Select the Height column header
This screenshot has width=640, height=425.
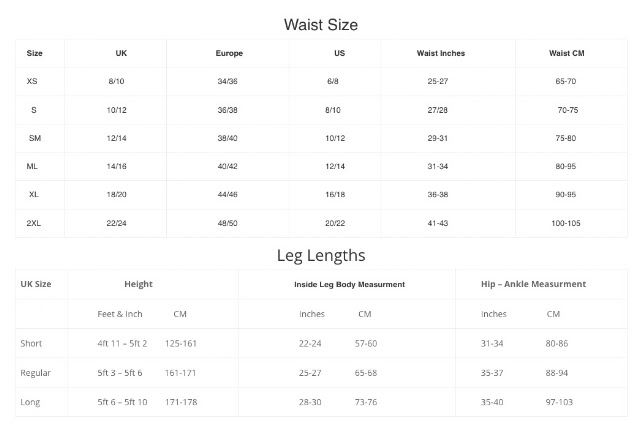(x=138, y=284)
